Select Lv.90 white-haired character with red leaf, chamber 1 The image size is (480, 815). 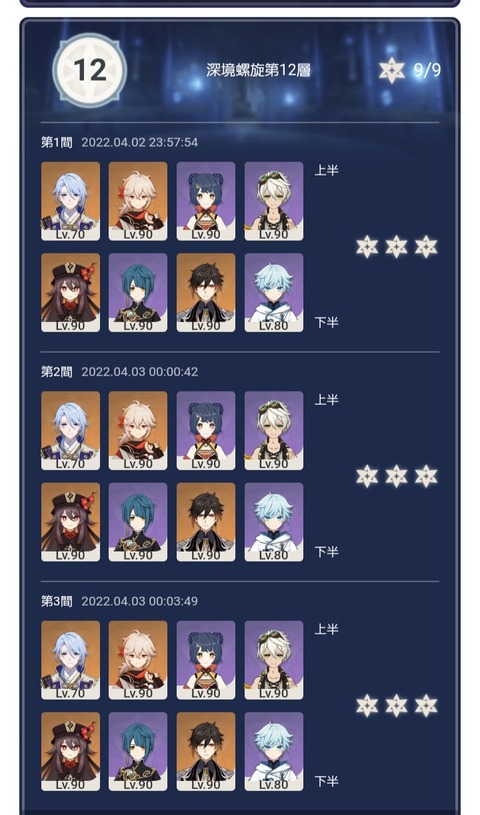(x=138, y=201)
